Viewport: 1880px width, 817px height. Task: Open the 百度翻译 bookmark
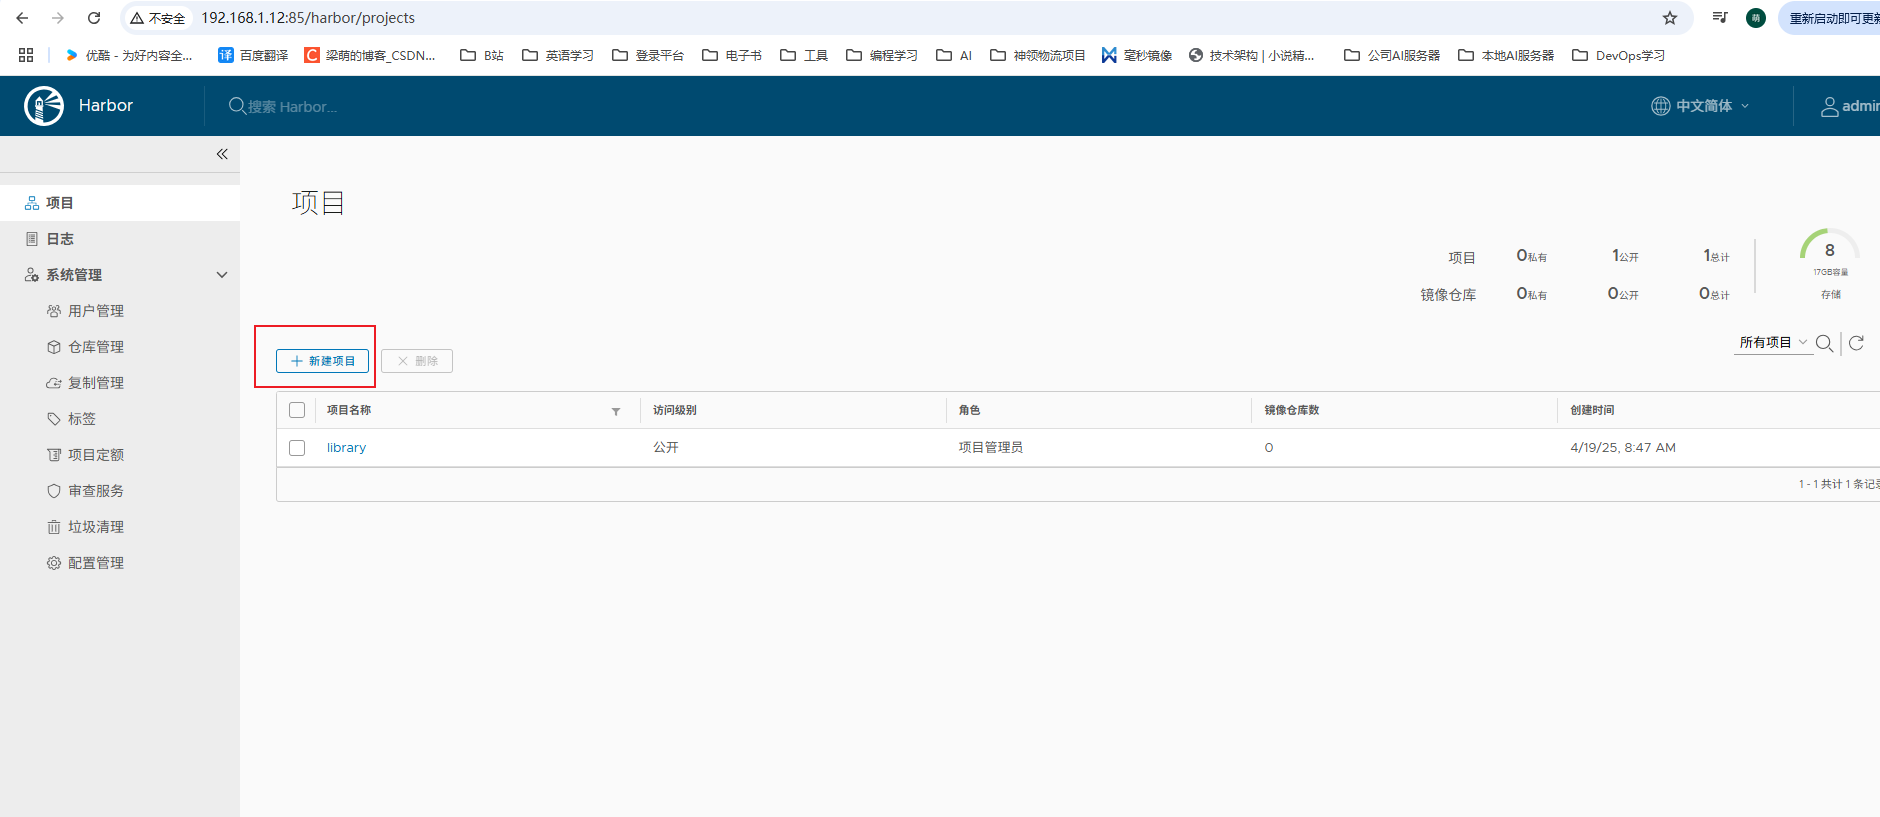point(253,55)
